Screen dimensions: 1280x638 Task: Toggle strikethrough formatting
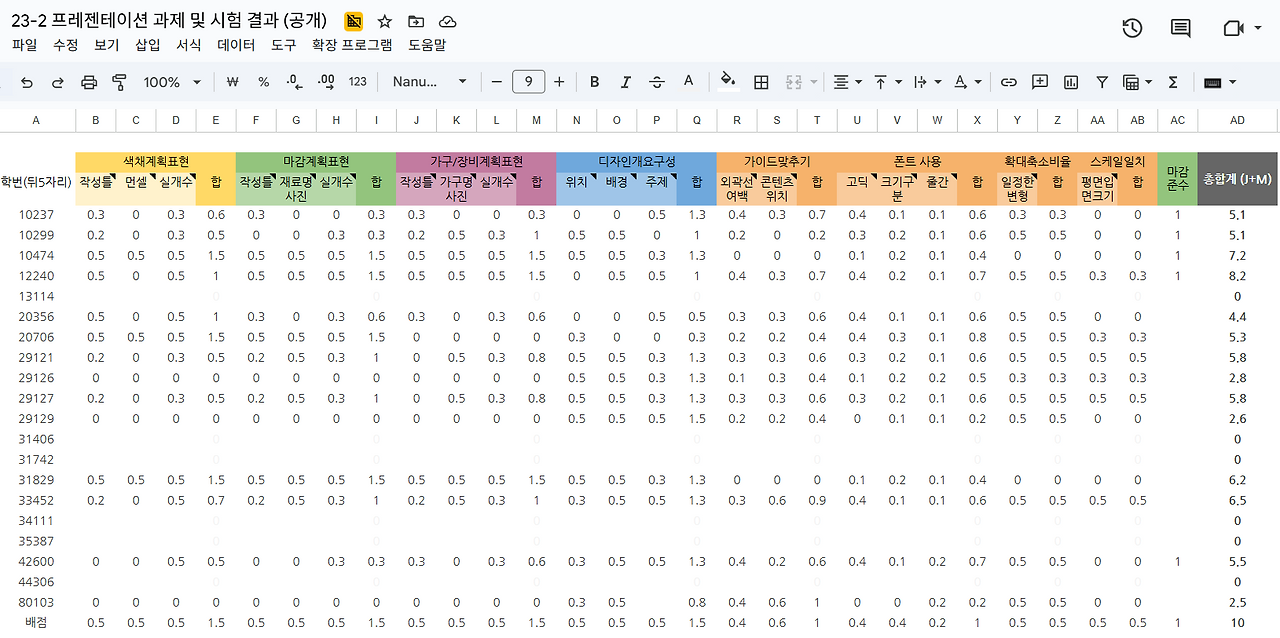click(657, 82)
